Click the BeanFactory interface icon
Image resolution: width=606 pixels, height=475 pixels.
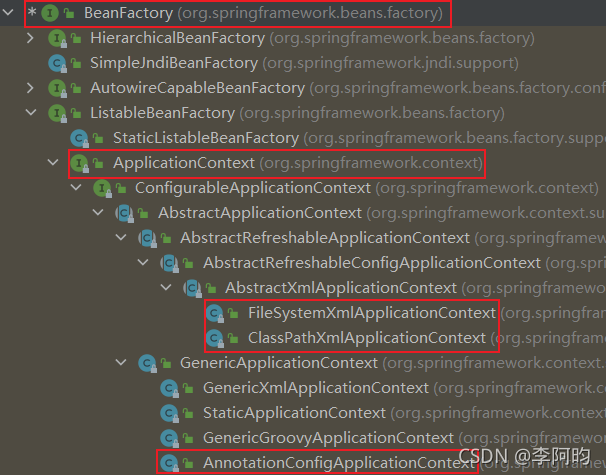click(50, 13)
